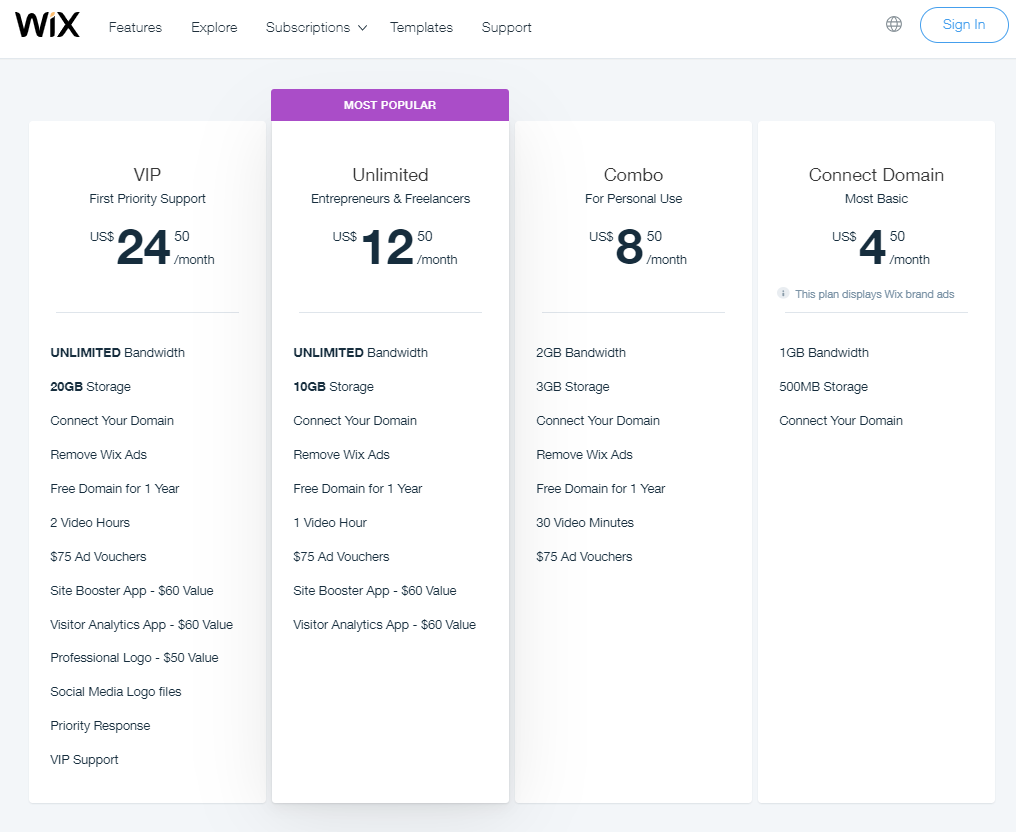Click 'Free Domain for 1 Year' in Unlimited plan
The width and height of the screenshot is (1016, 832).
pyautogui.click(x=357, y=489)
